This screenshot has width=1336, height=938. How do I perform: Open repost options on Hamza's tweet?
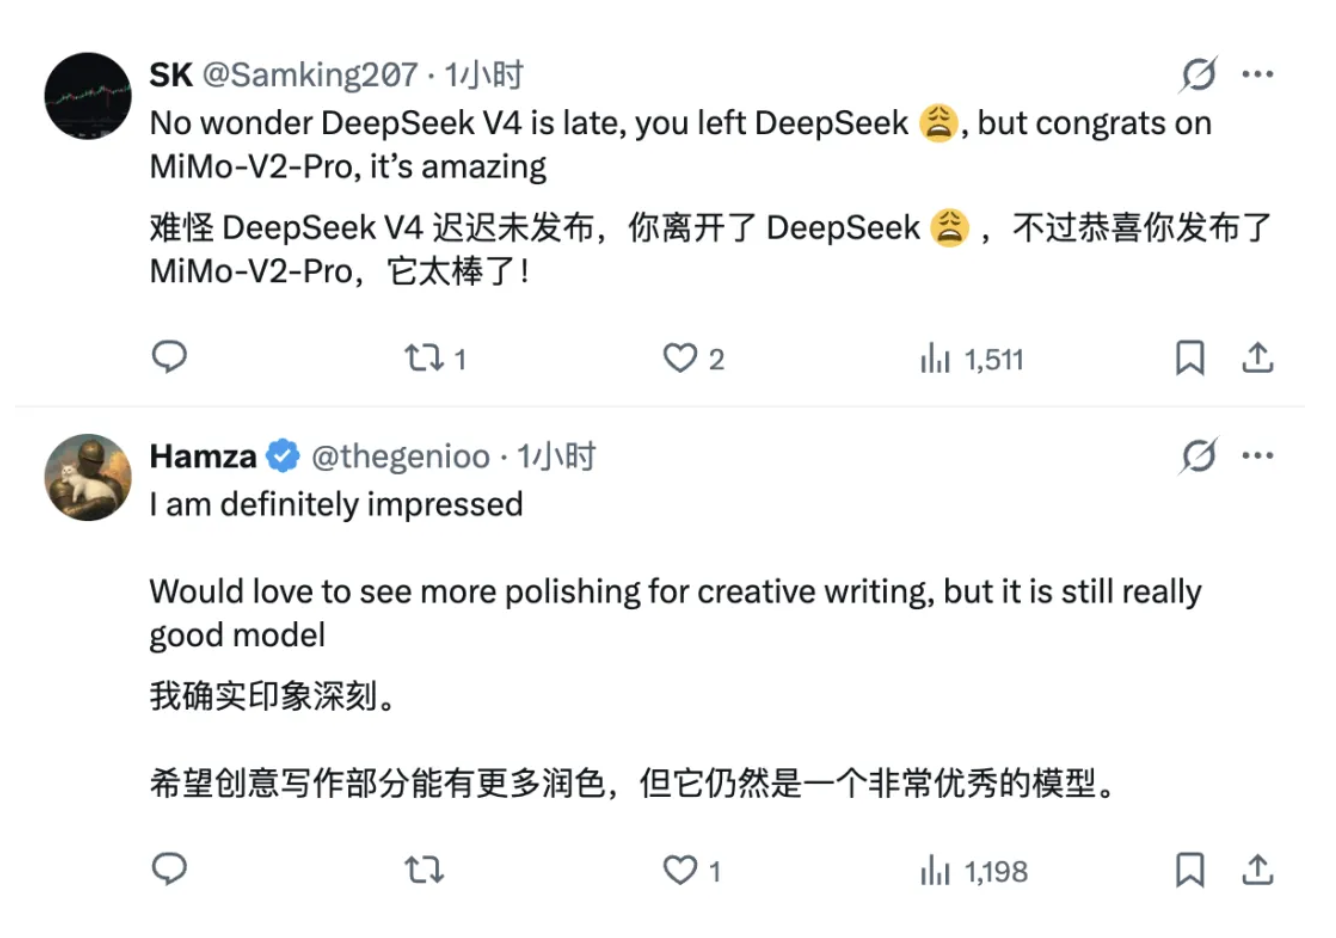tap(425, 870)
